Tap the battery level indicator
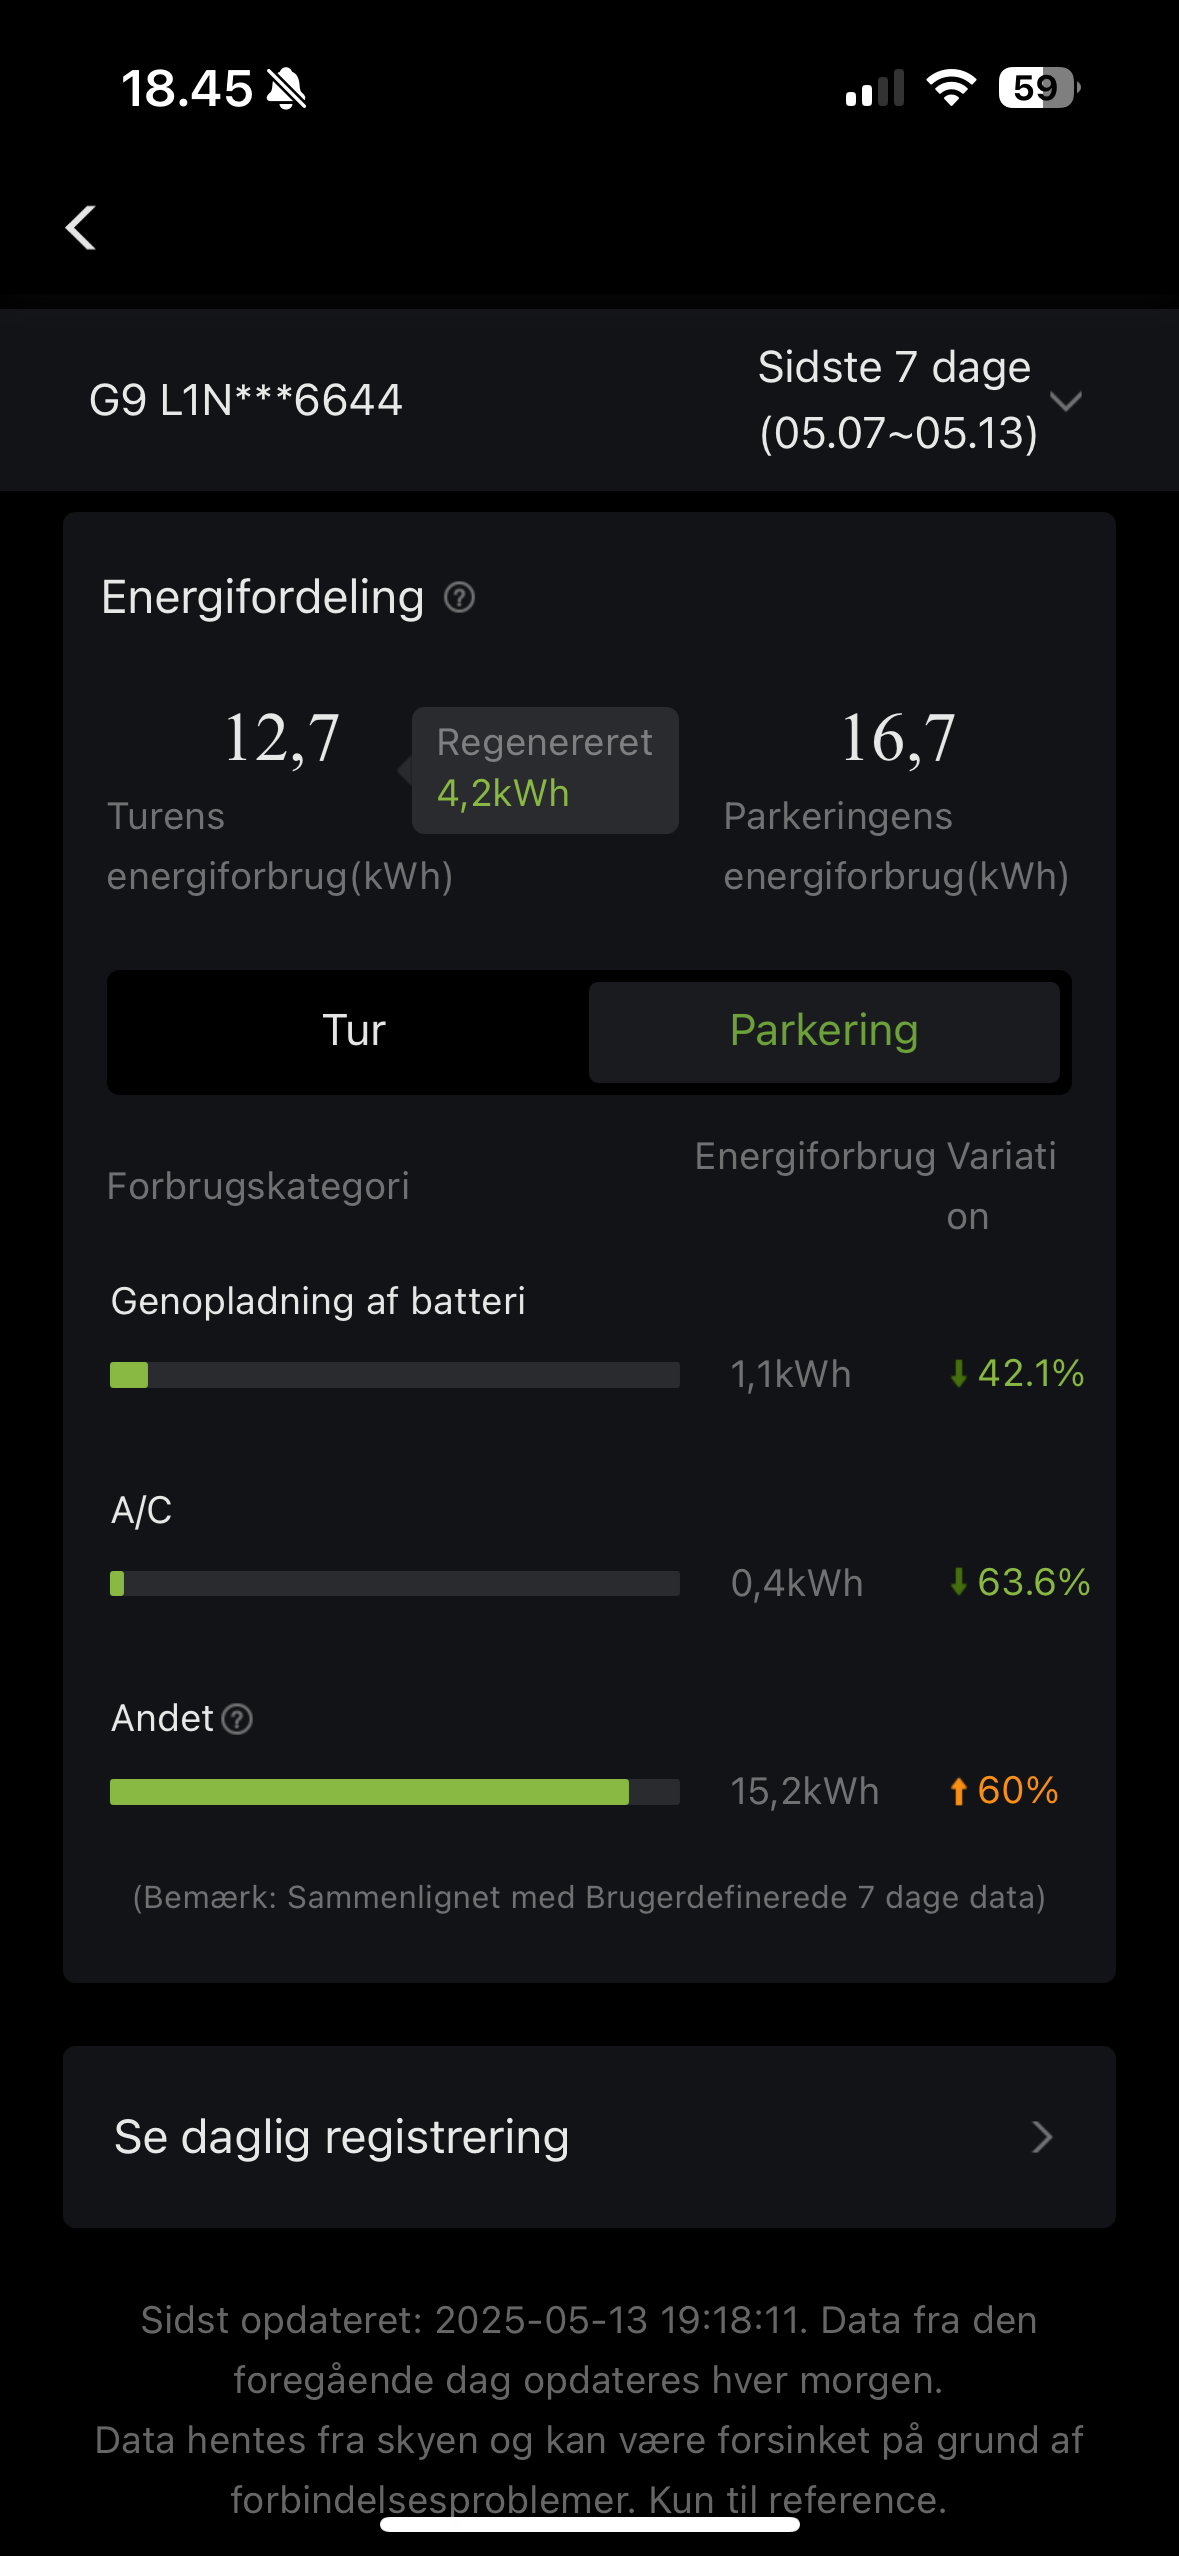The image size is (1179, 2556). [1038, 88]
